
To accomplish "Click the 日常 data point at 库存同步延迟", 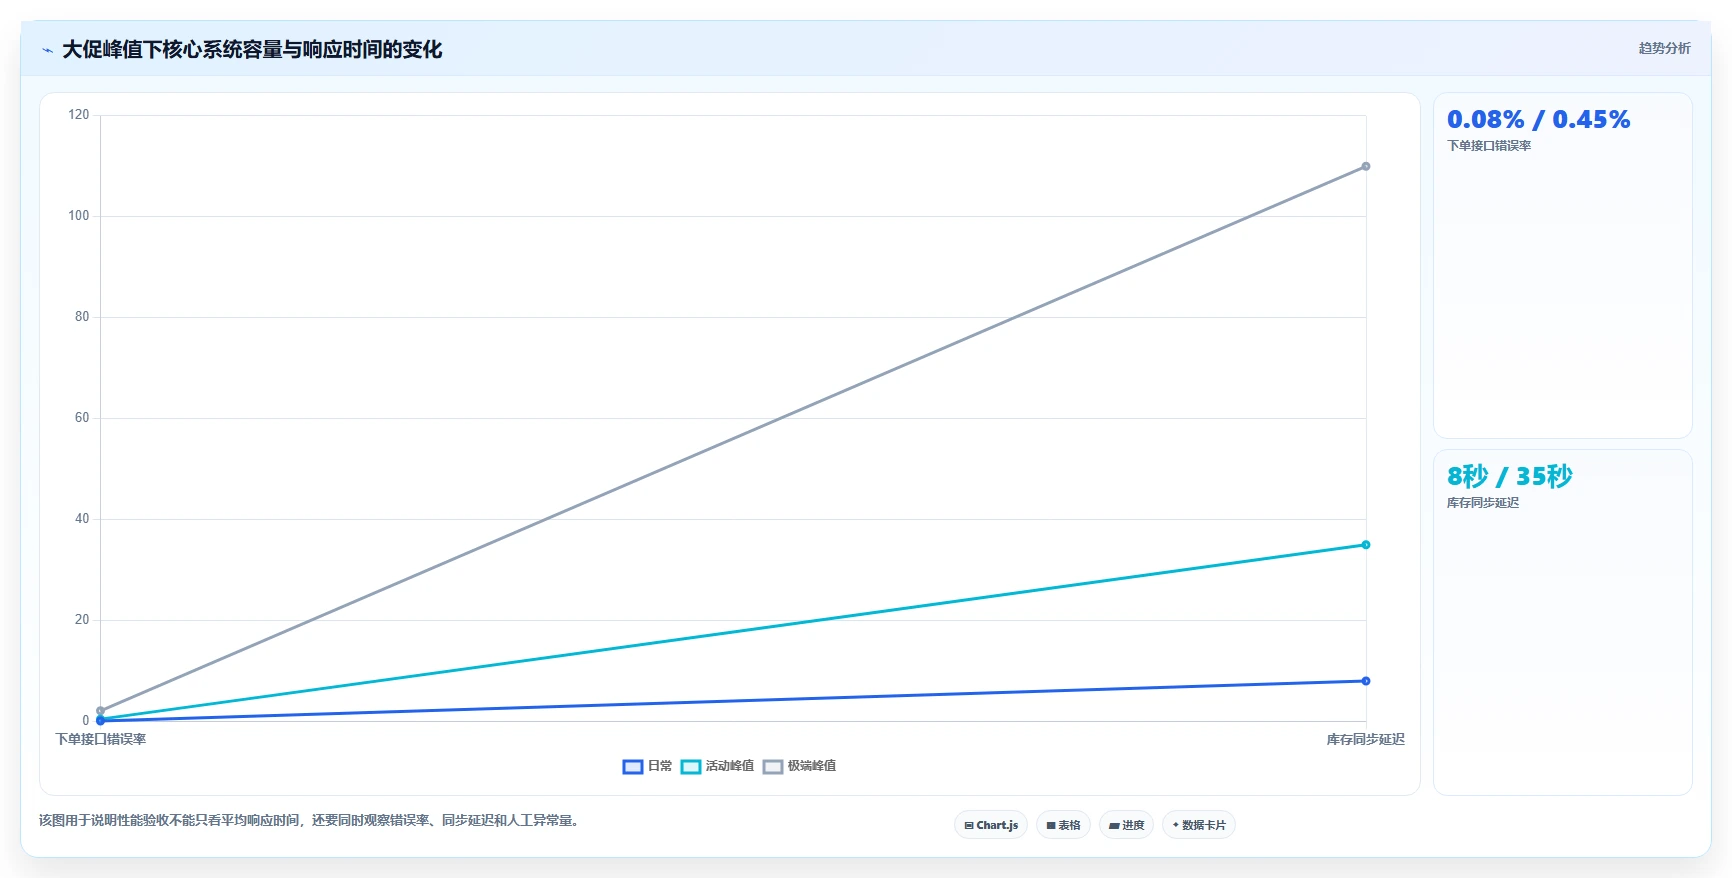I will [x=1365, y=681].
